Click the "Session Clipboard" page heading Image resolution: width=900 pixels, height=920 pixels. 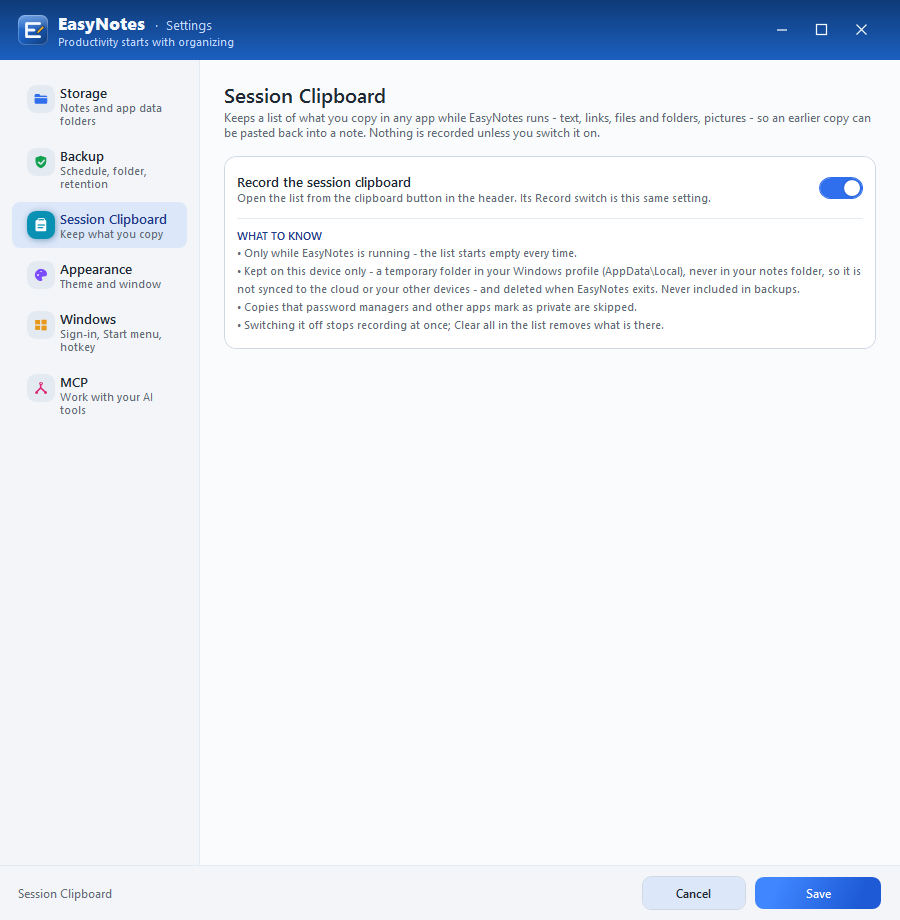coord(304,96)
